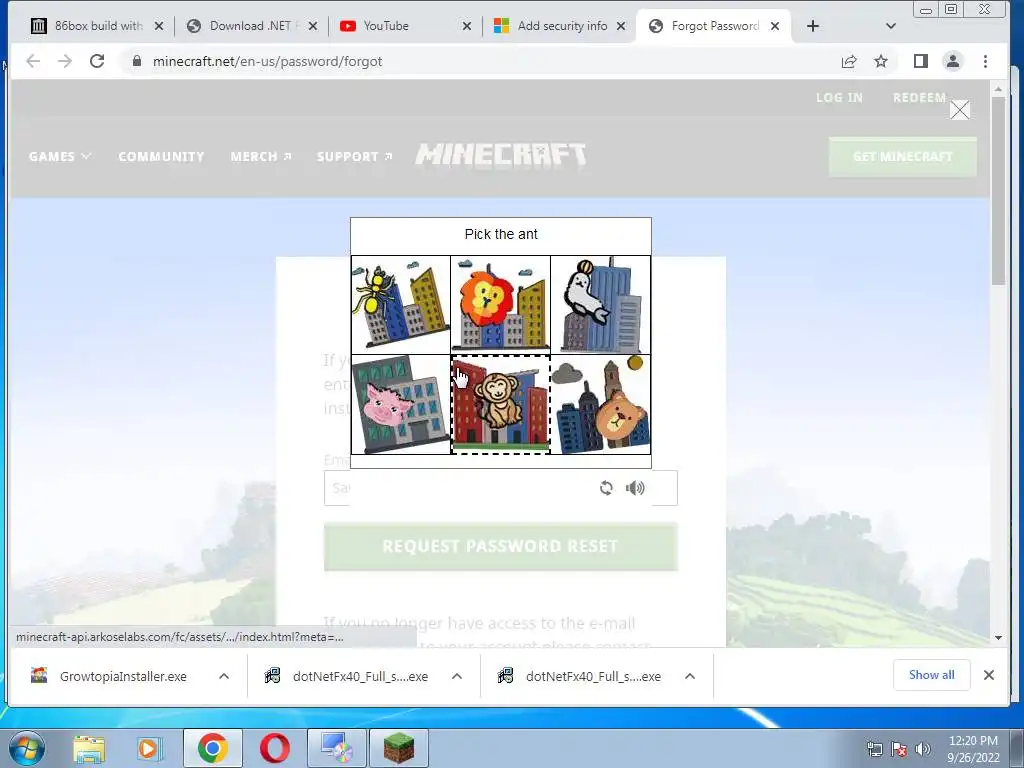
Task: Open the Minecraft taskbar icon
Action: [399, 748]
